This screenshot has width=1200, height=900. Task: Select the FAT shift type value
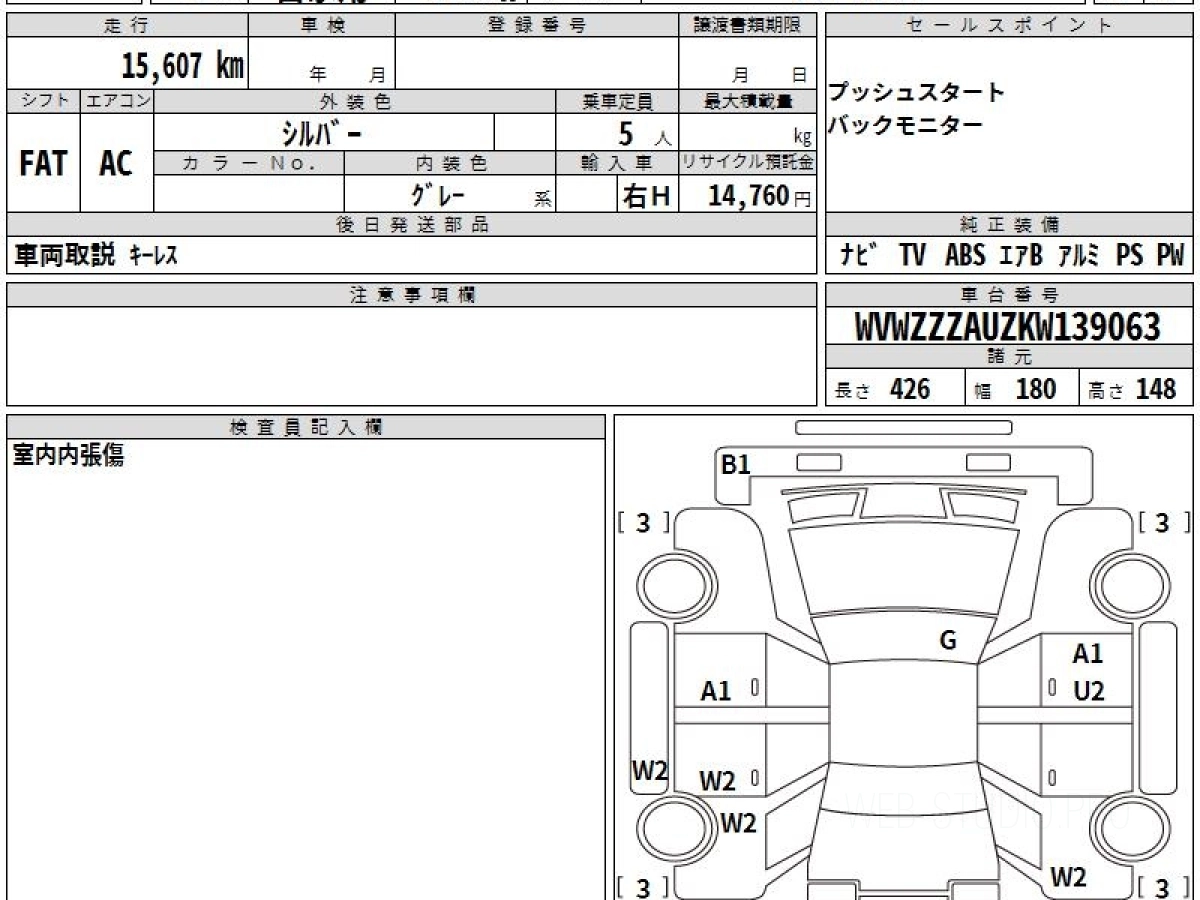point(43,163)
